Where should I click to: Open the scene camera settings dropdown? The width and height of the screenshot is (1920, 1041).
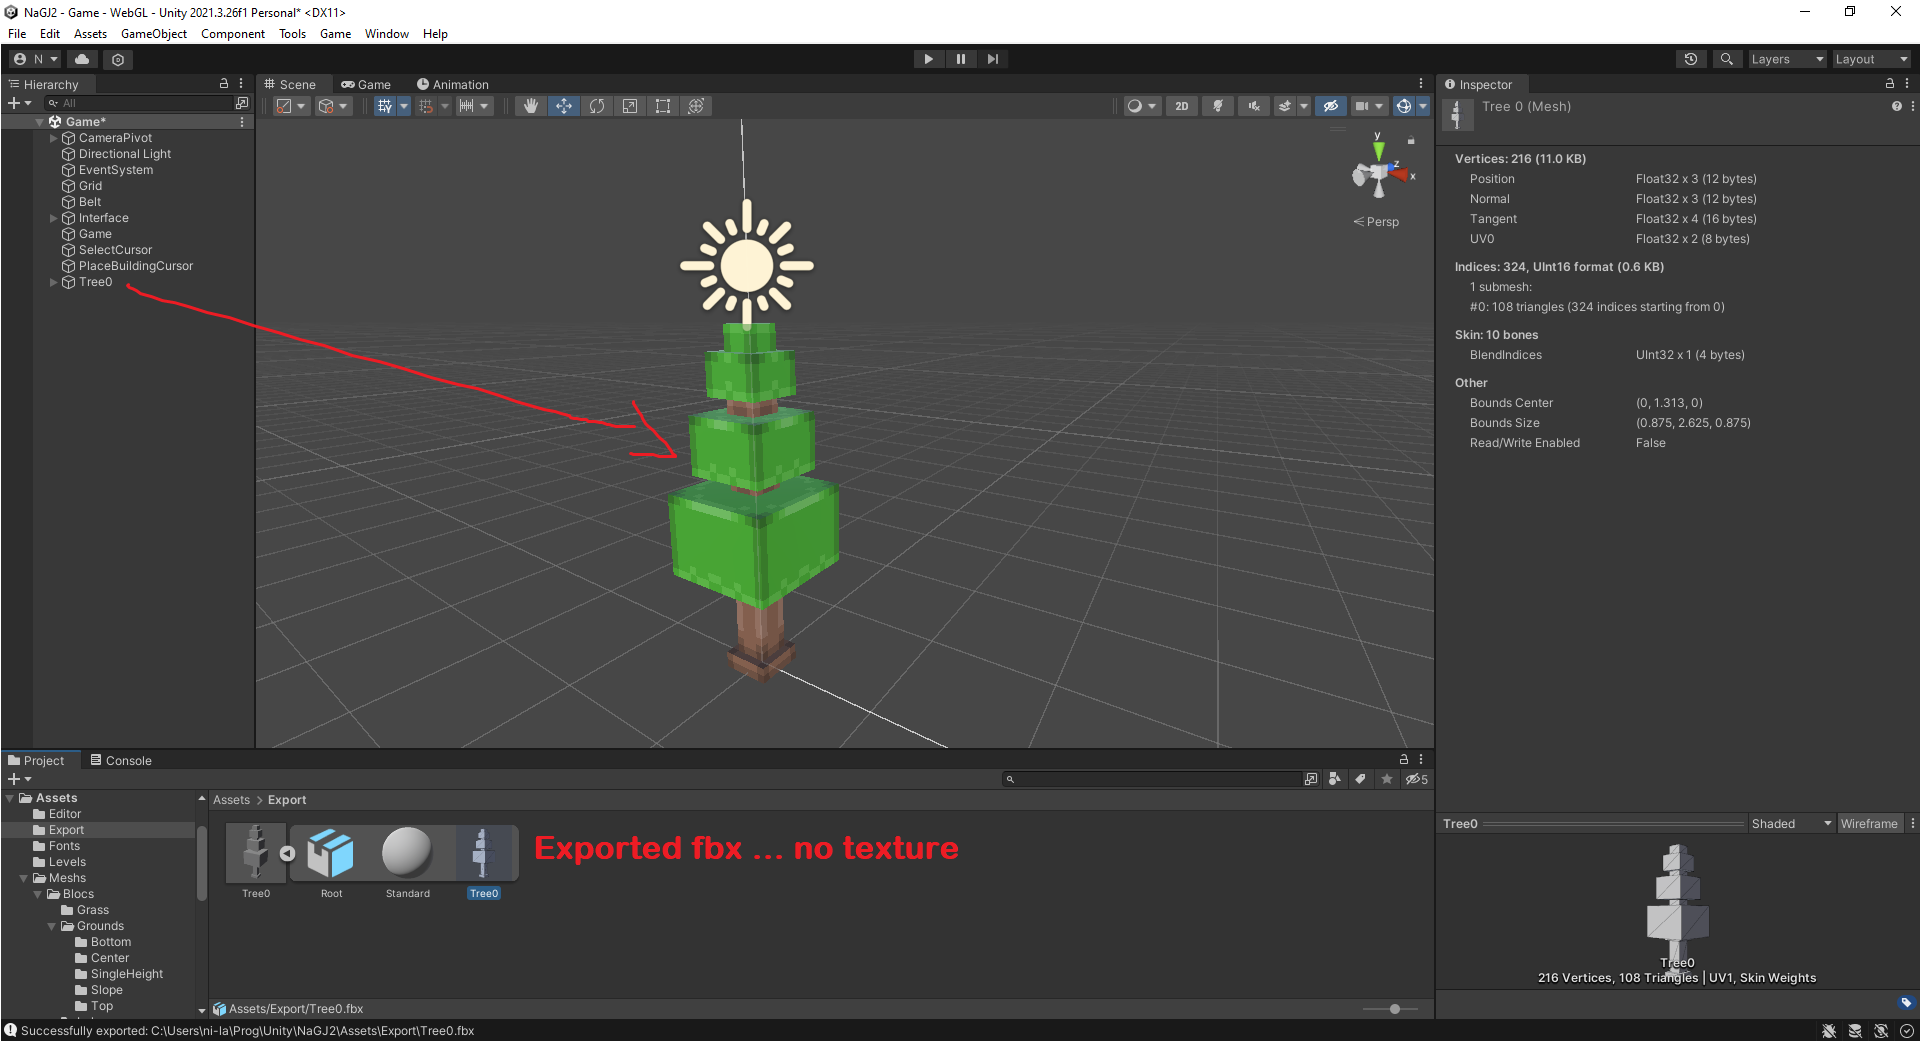point(1370,106)
